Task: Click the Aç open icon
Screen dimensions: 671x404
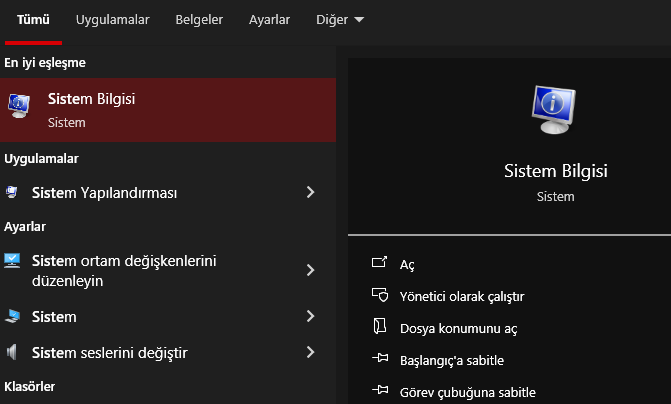Action: pyautogui.click(x=379, y=264)
